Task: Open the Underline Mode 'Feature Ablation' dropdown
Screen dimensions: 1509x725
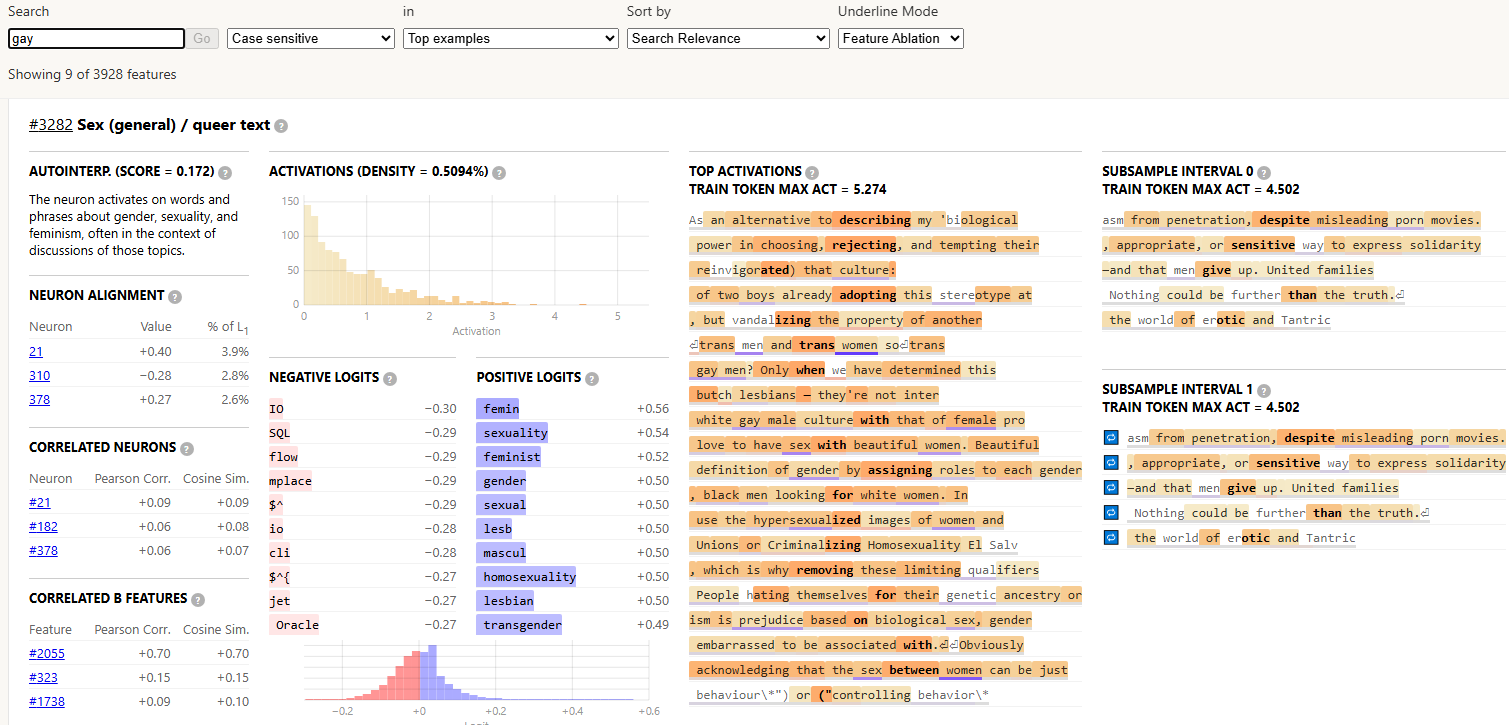Action: coord(901,38)
